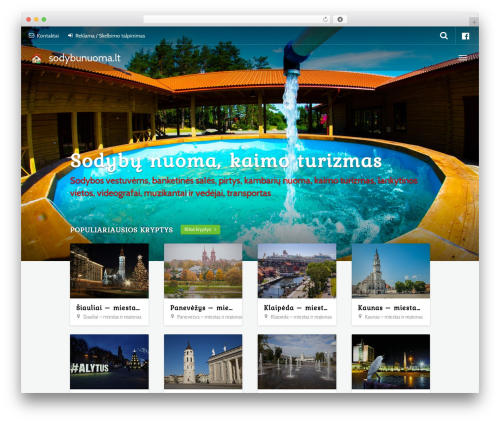Click the sodybunuoma.lt site title

coord(84,58)
